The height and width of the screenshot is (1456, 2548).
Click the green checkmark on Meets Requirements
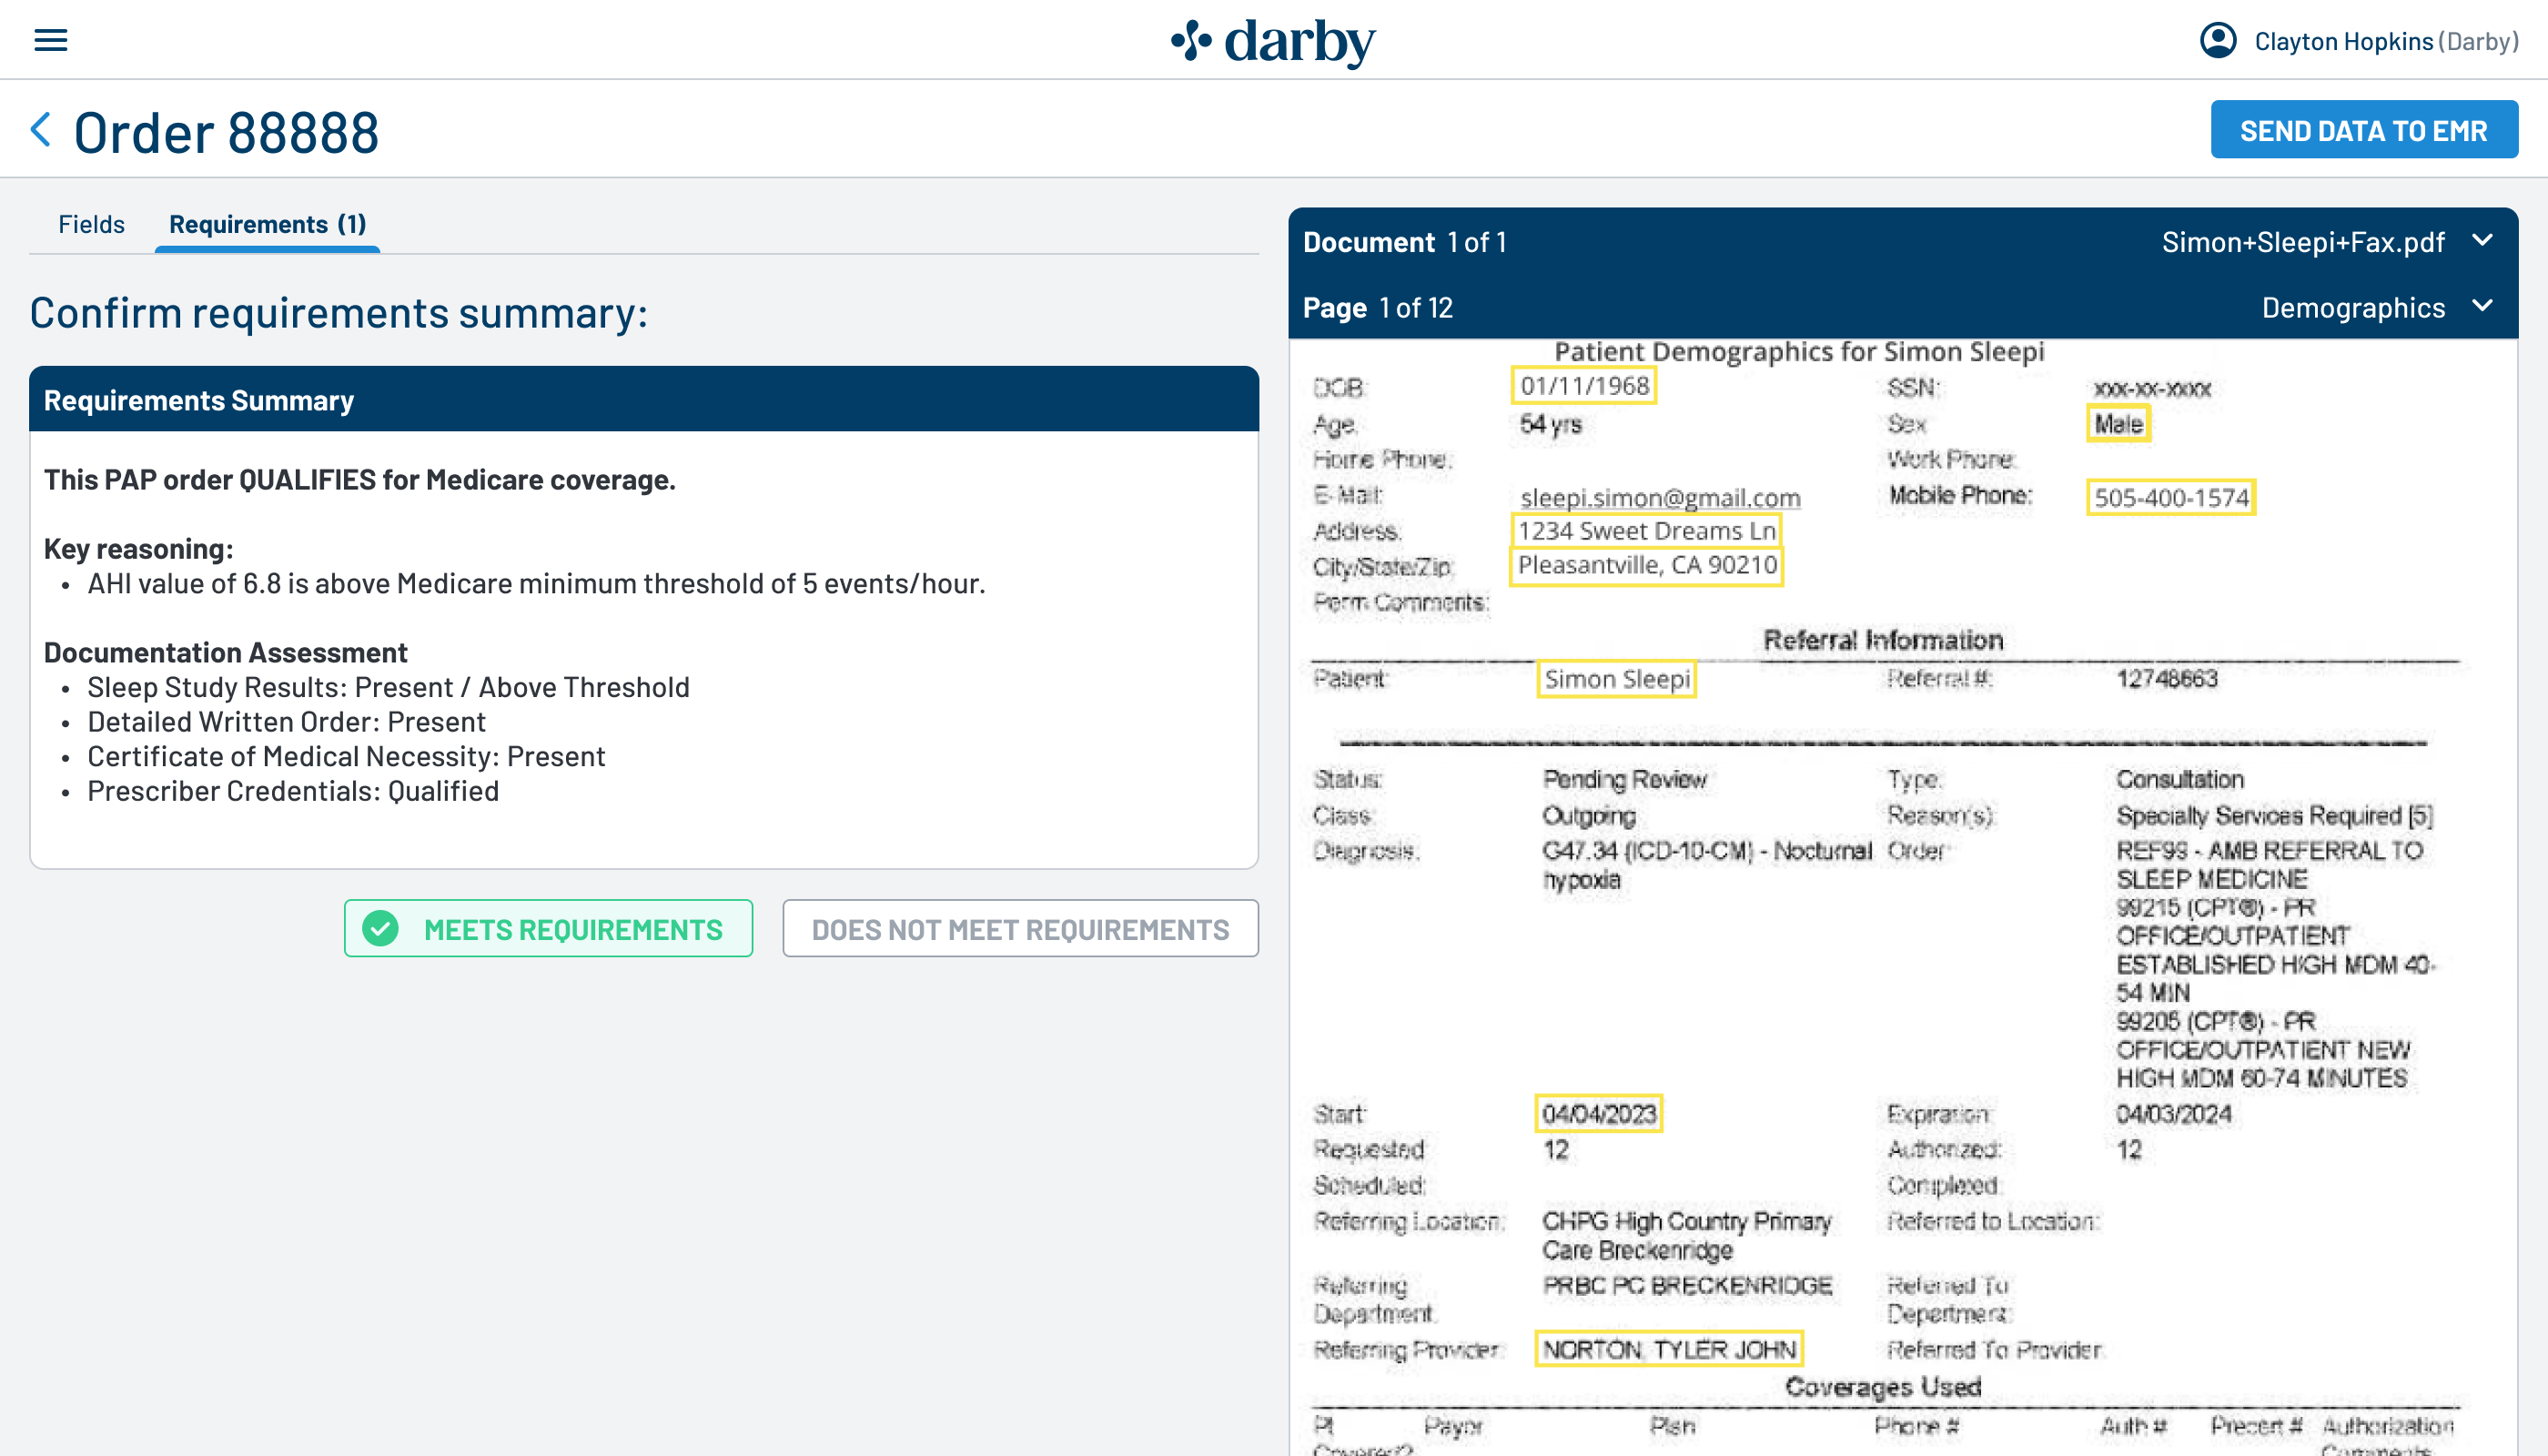point(381,929)
